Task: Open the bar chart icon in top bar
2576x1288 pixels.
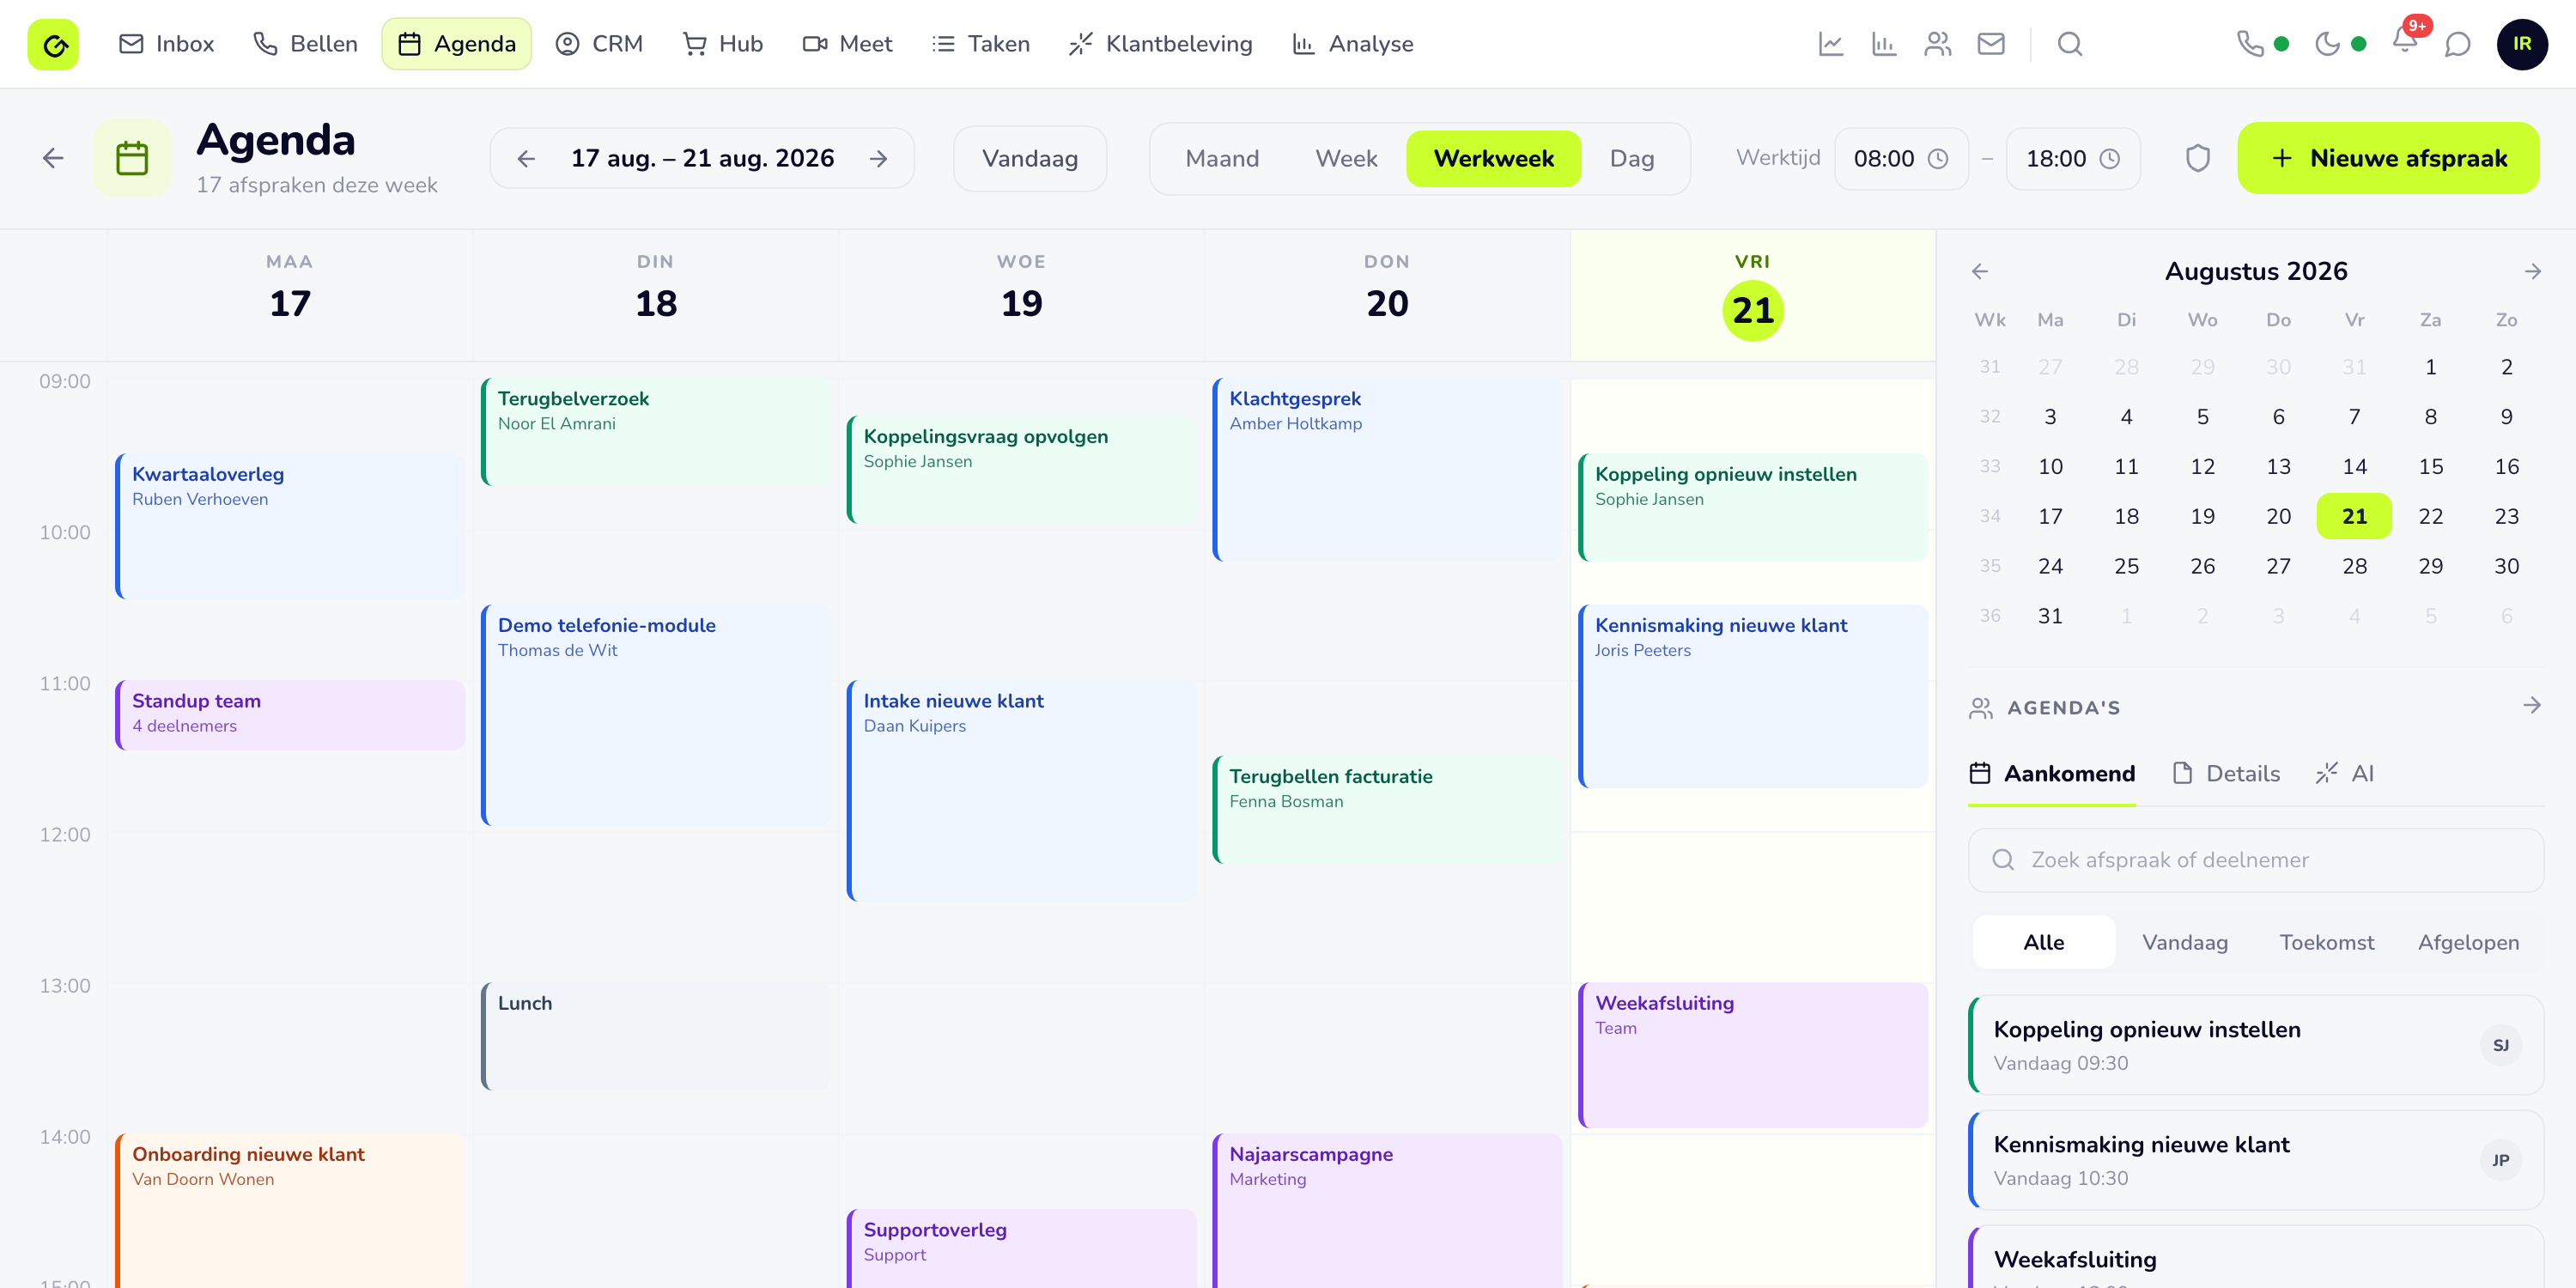Action: [x=1884, y=44]
